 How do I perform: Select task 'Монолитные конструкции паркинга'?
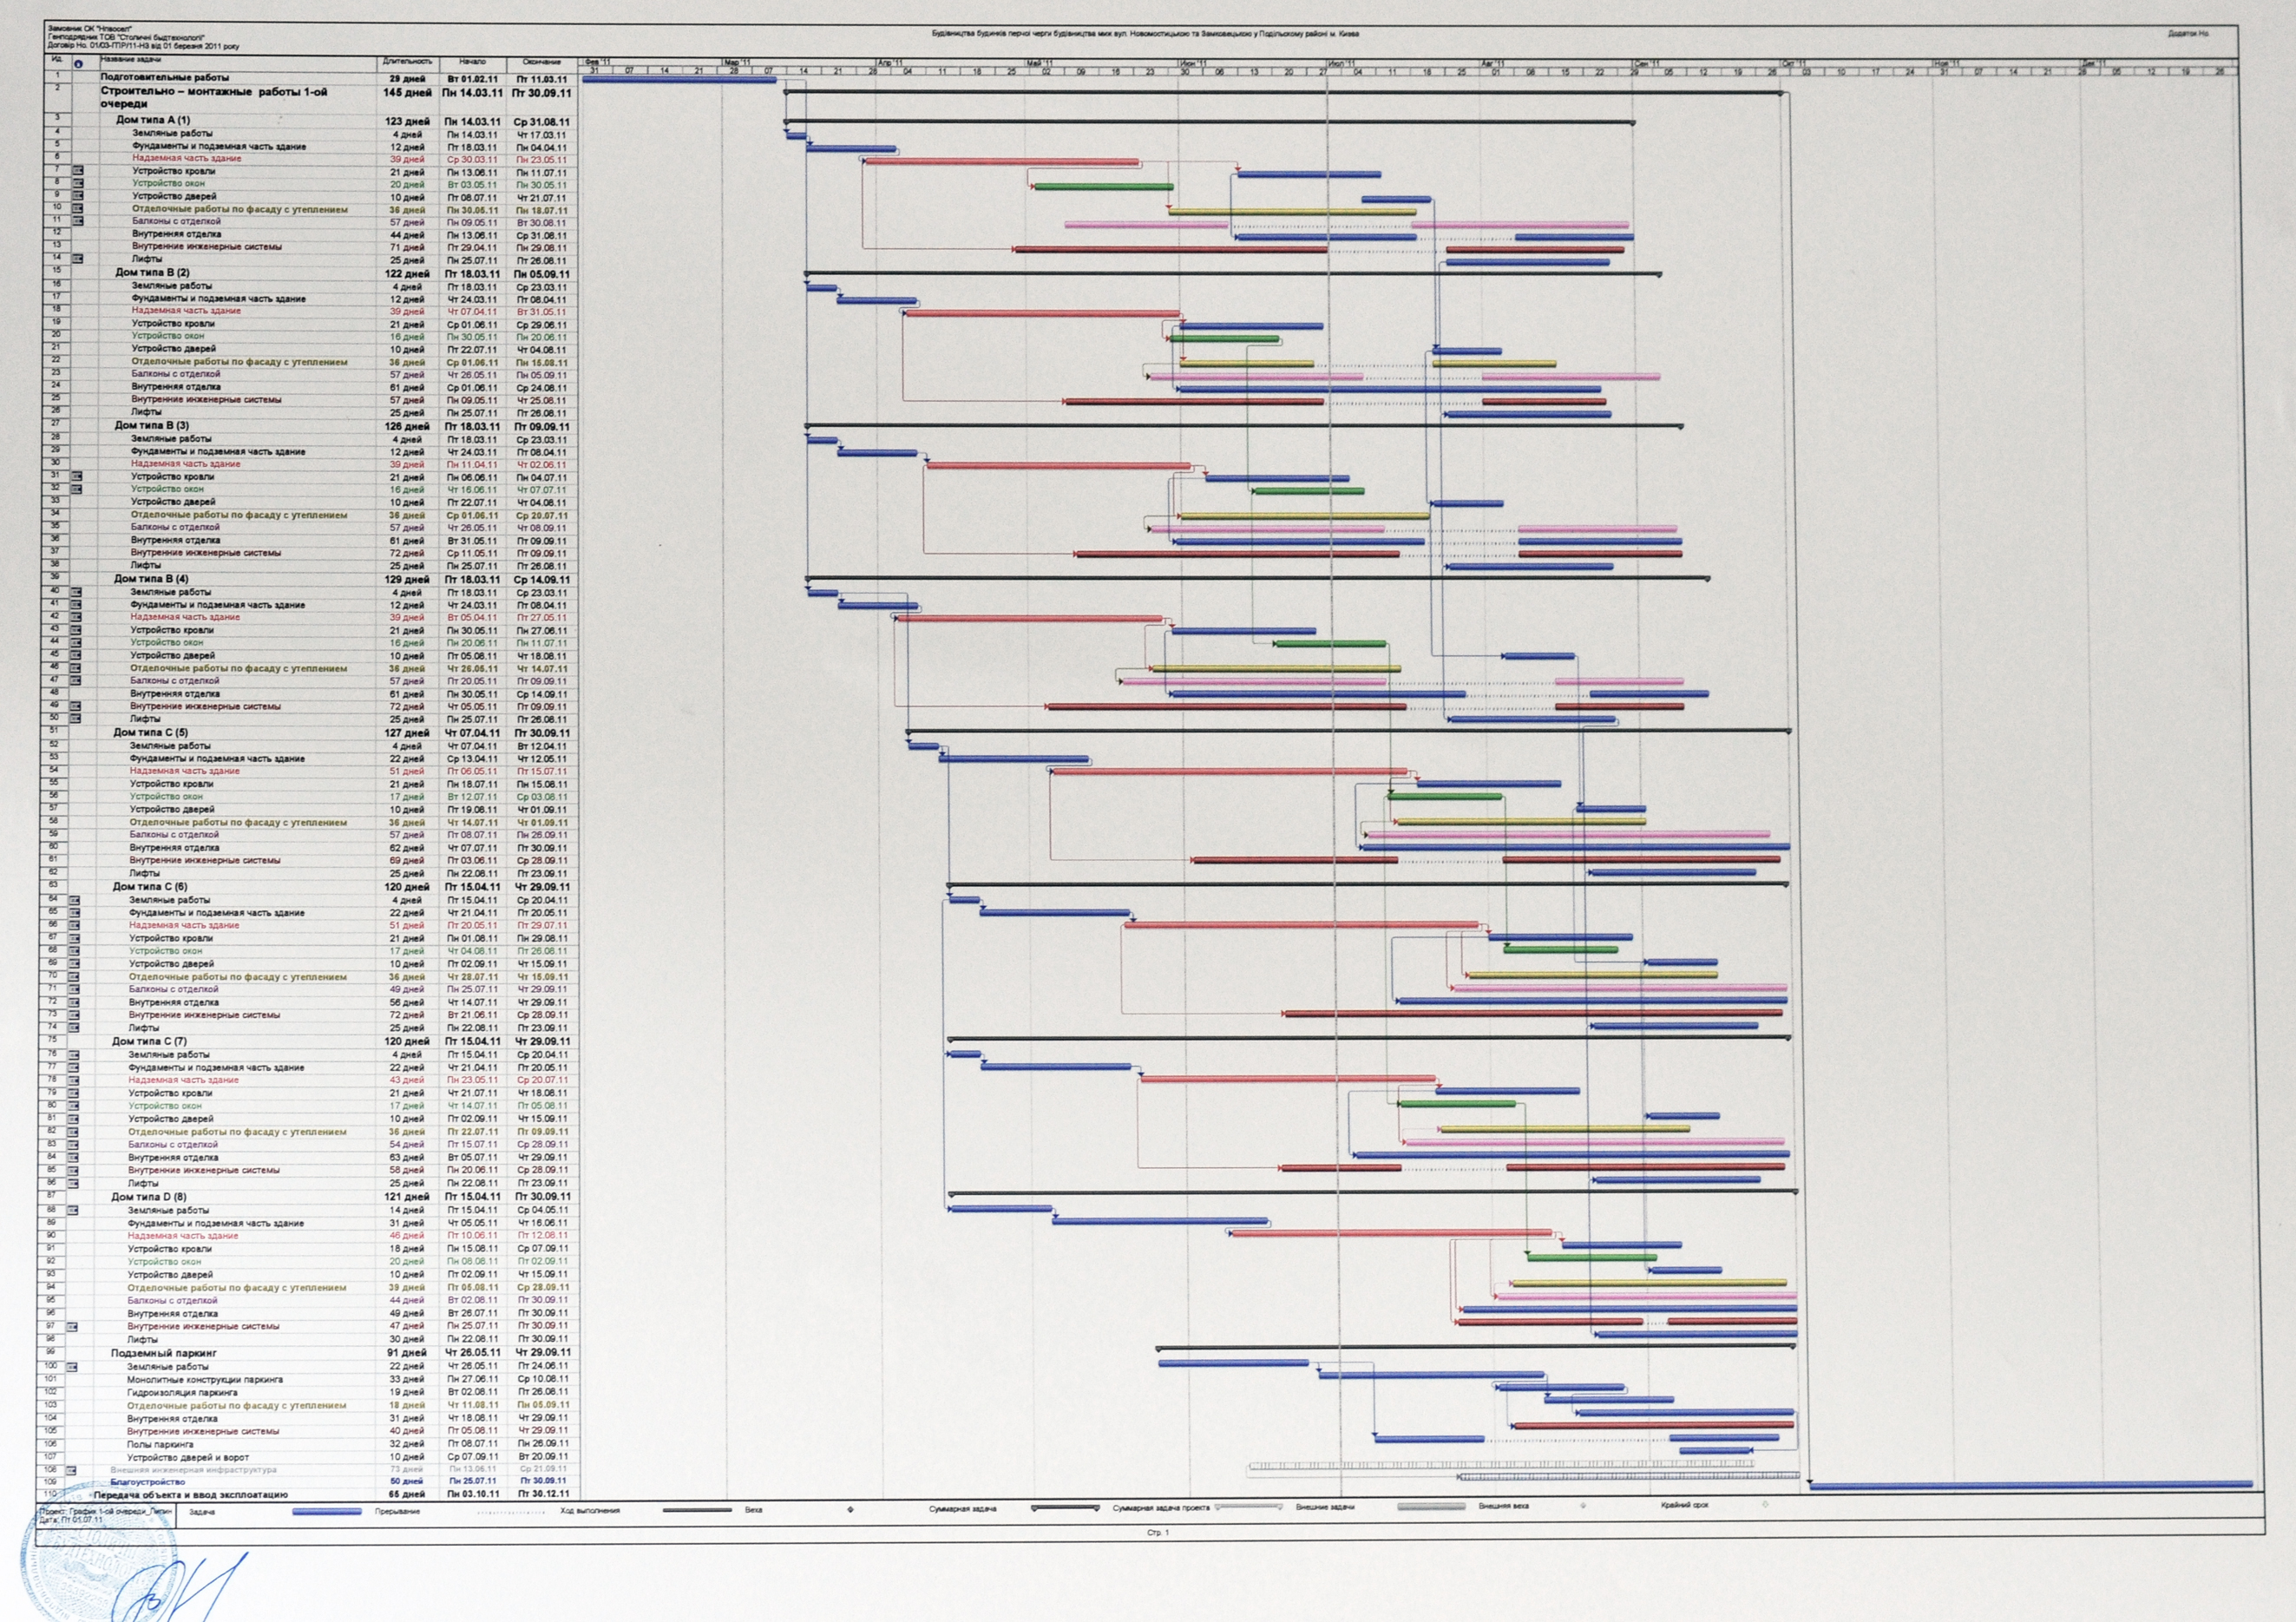205,1380
